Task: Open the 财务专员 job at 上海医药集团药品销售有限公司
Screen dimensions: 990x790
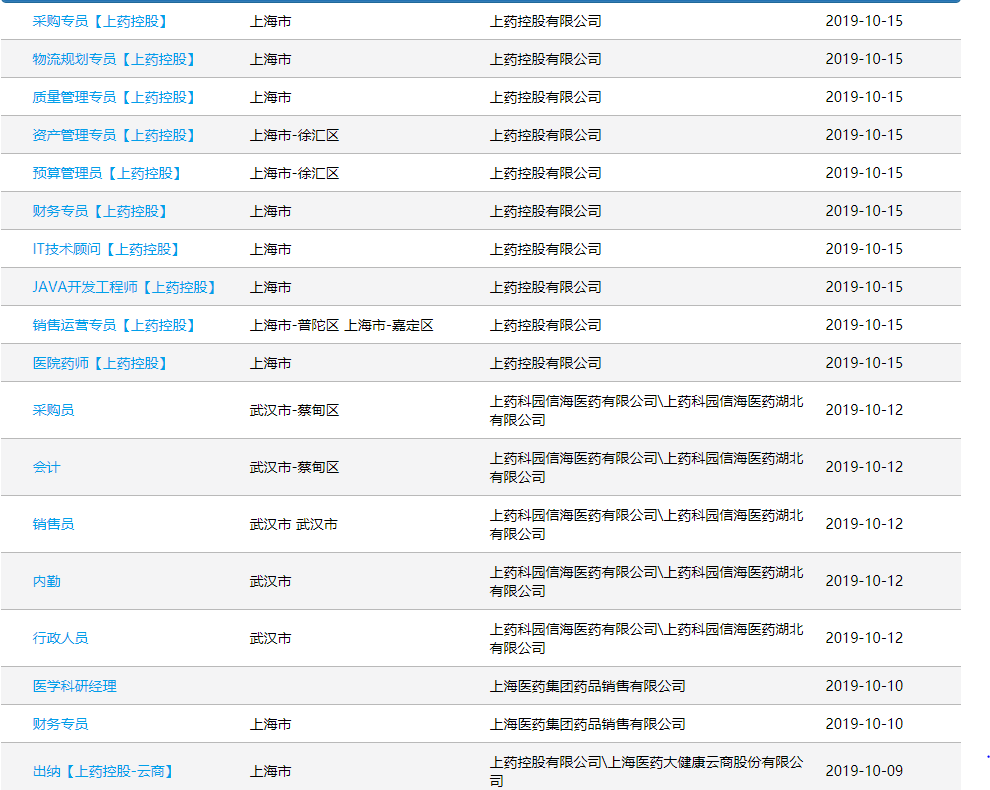Action: 60,724
